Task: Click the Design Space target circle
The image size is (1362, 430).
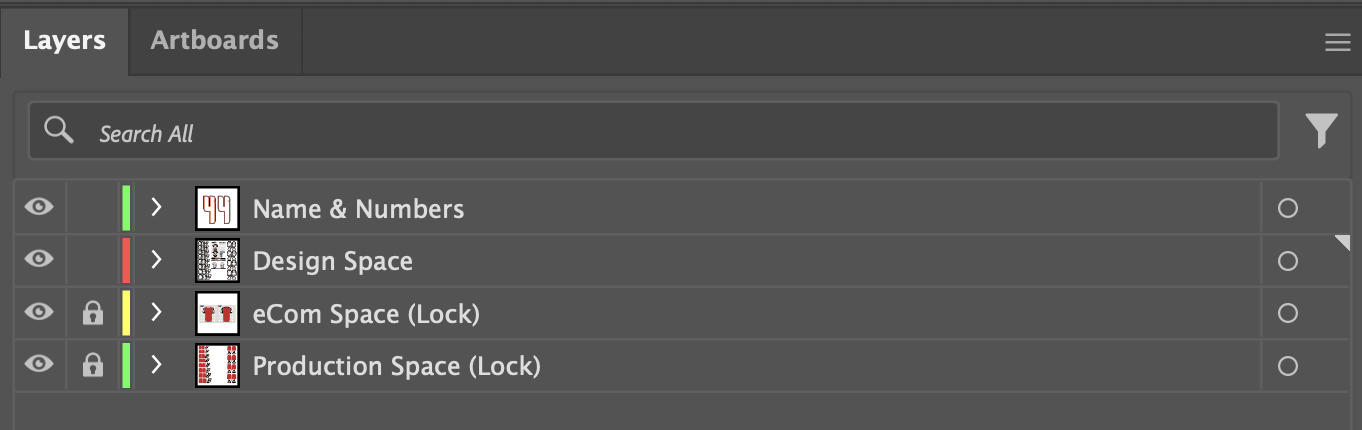Action: (1288, 261)
